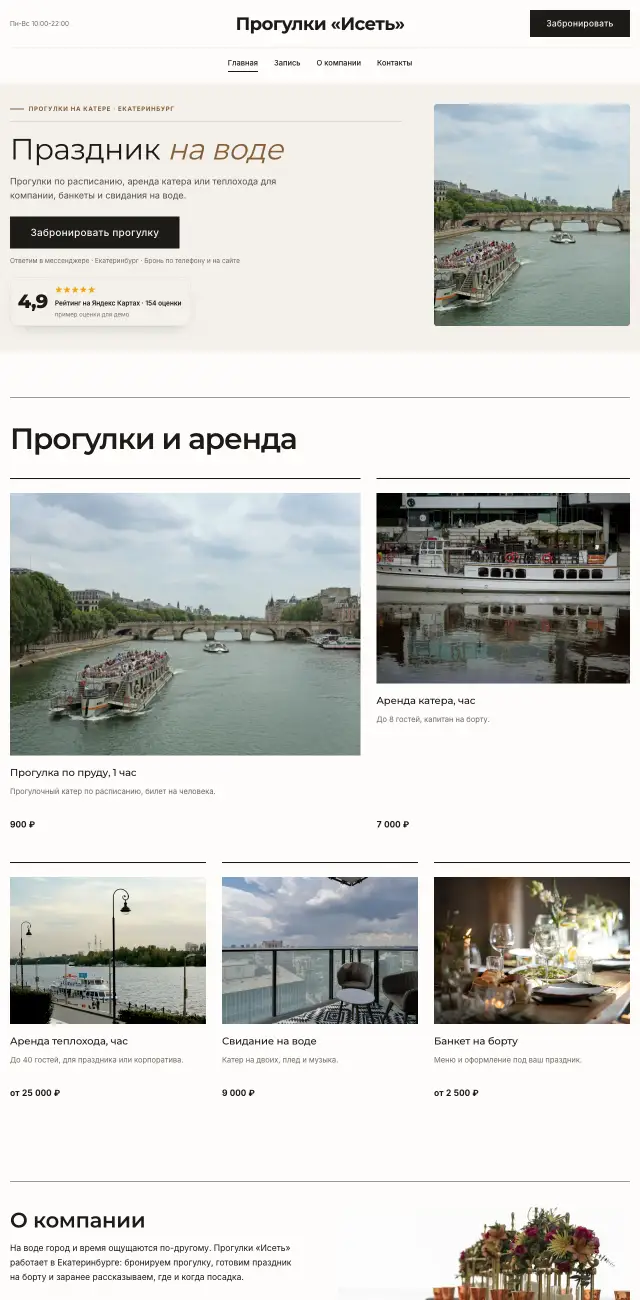Click the О компании section heading
This screenshot has height=1300, width=640.
[78, 1220]
